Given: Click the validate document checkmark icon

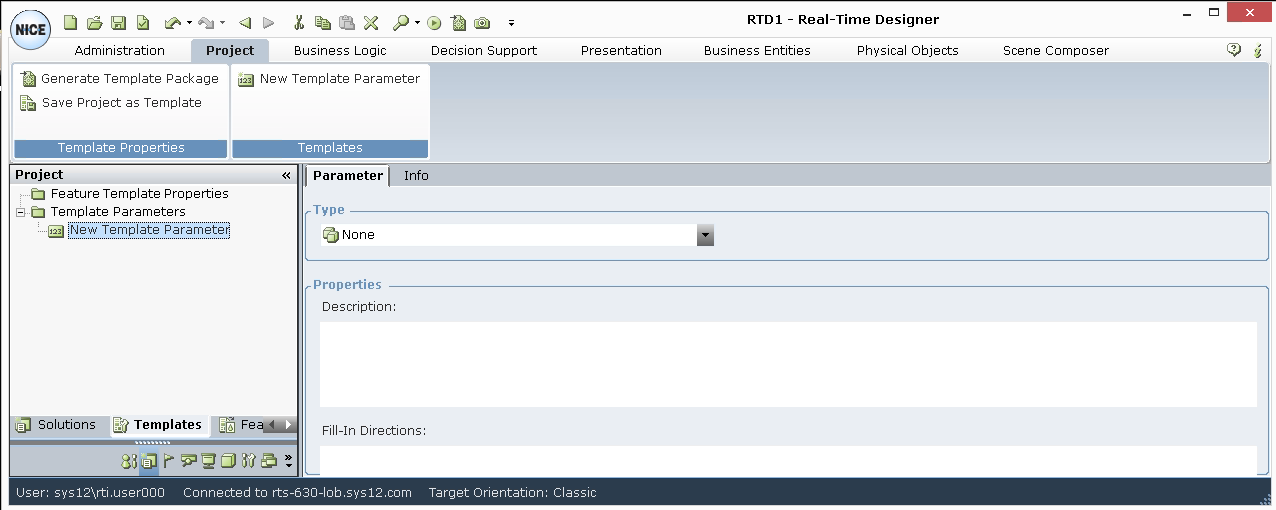Looking at the screenshot, I should (x=143, y=22).
